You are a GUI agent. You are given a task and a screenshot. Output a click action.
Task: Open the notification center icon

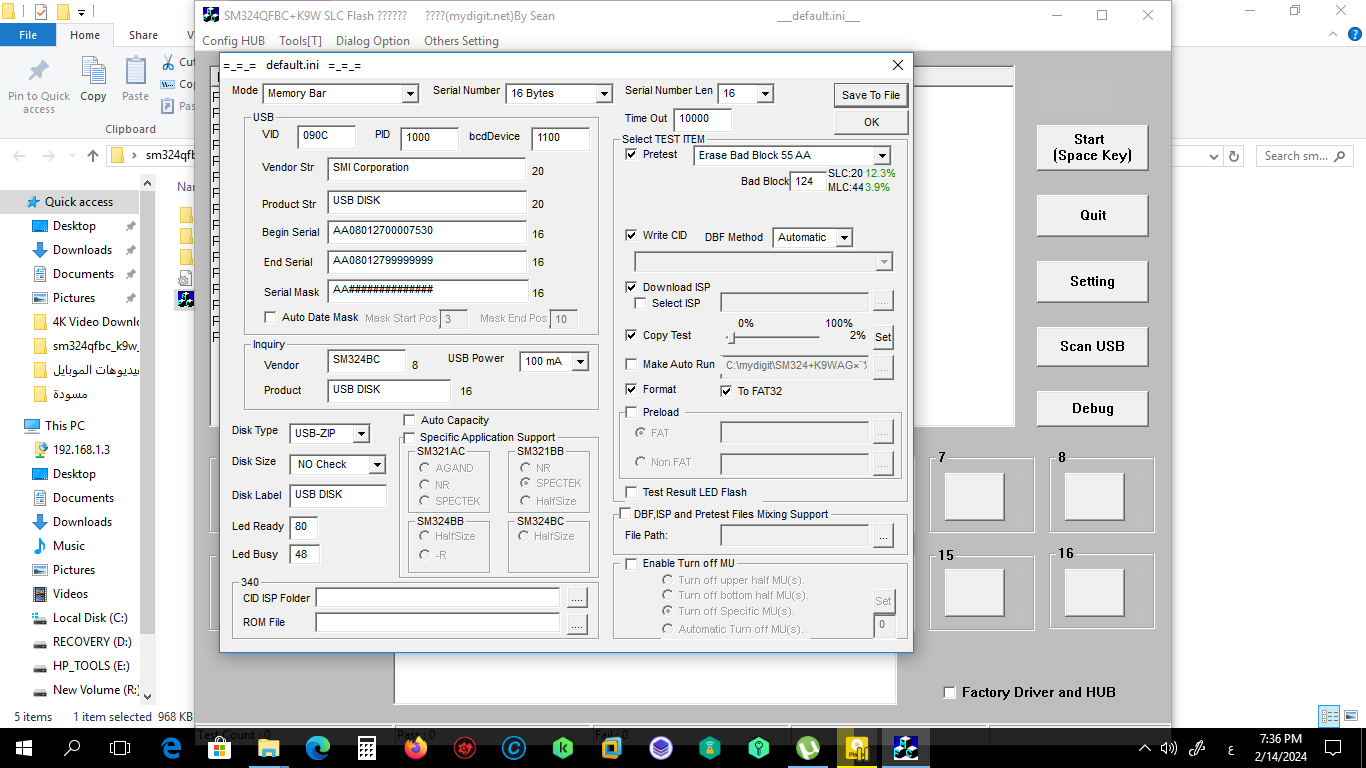(1332, 747)
